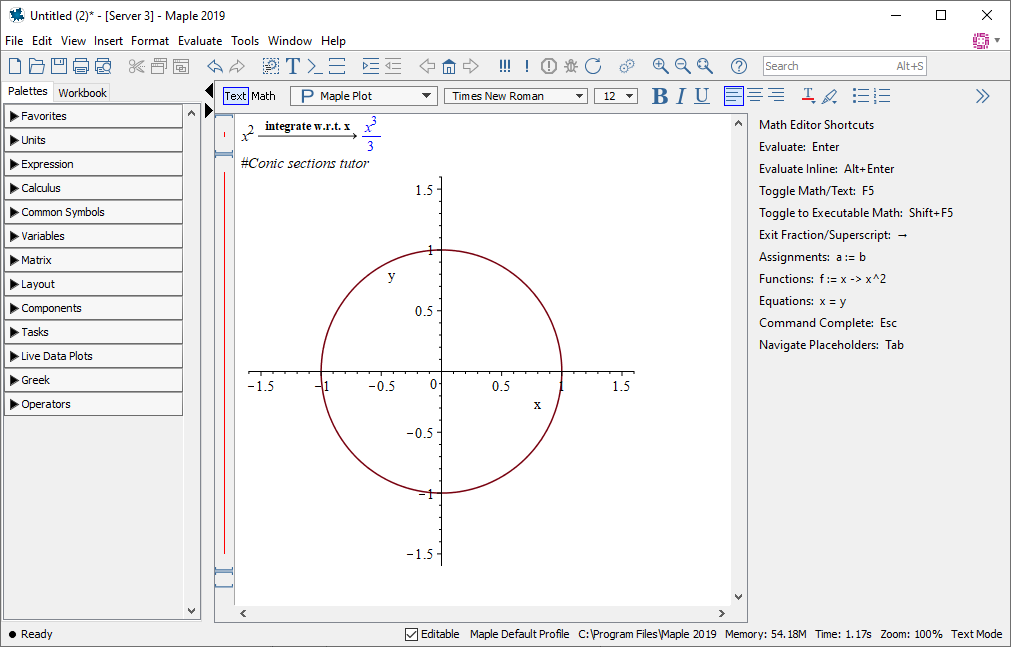Execute selection with single exclamation icon
Image resolution: width=1011 pixels, height=647 pixels.
click(527, 66)
